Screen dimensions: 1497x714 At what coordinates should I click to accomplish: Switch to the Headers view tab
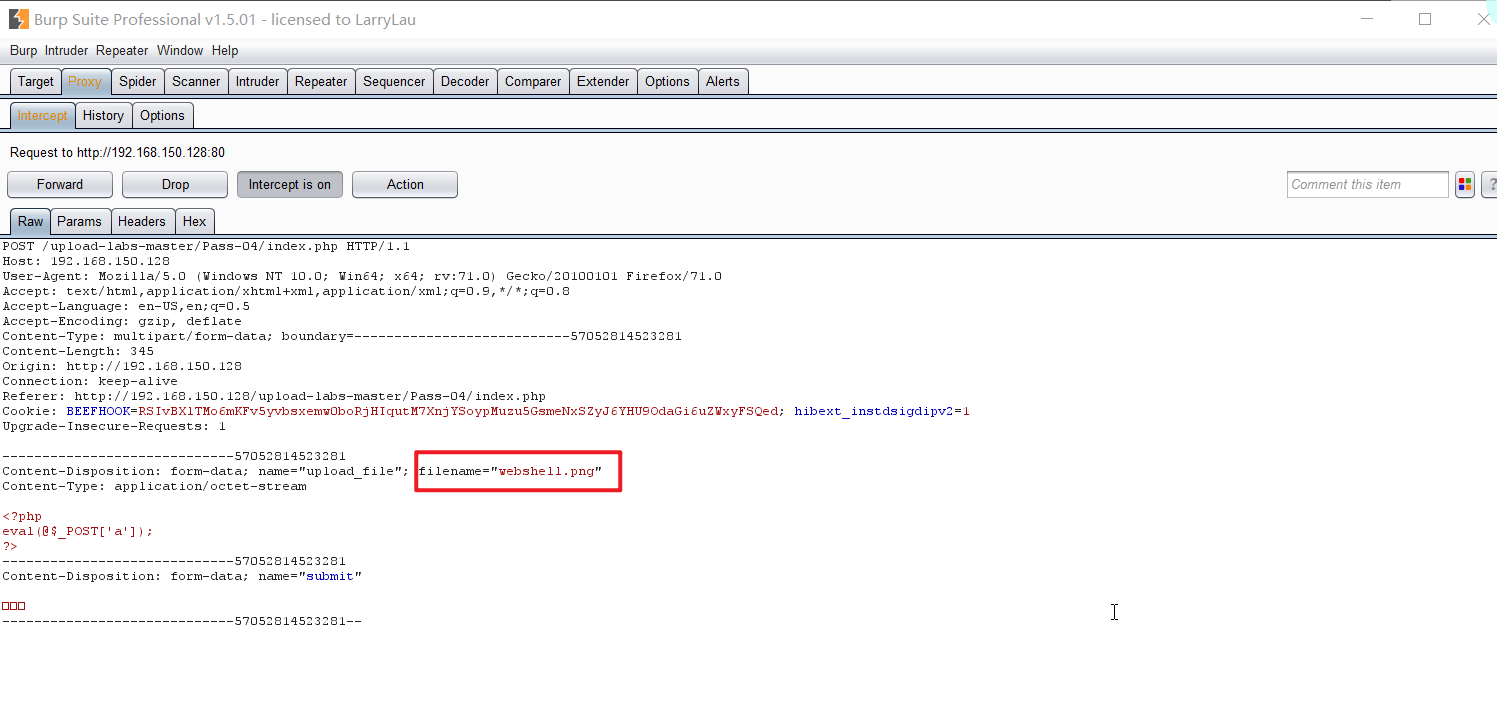(x=142, y=221)
